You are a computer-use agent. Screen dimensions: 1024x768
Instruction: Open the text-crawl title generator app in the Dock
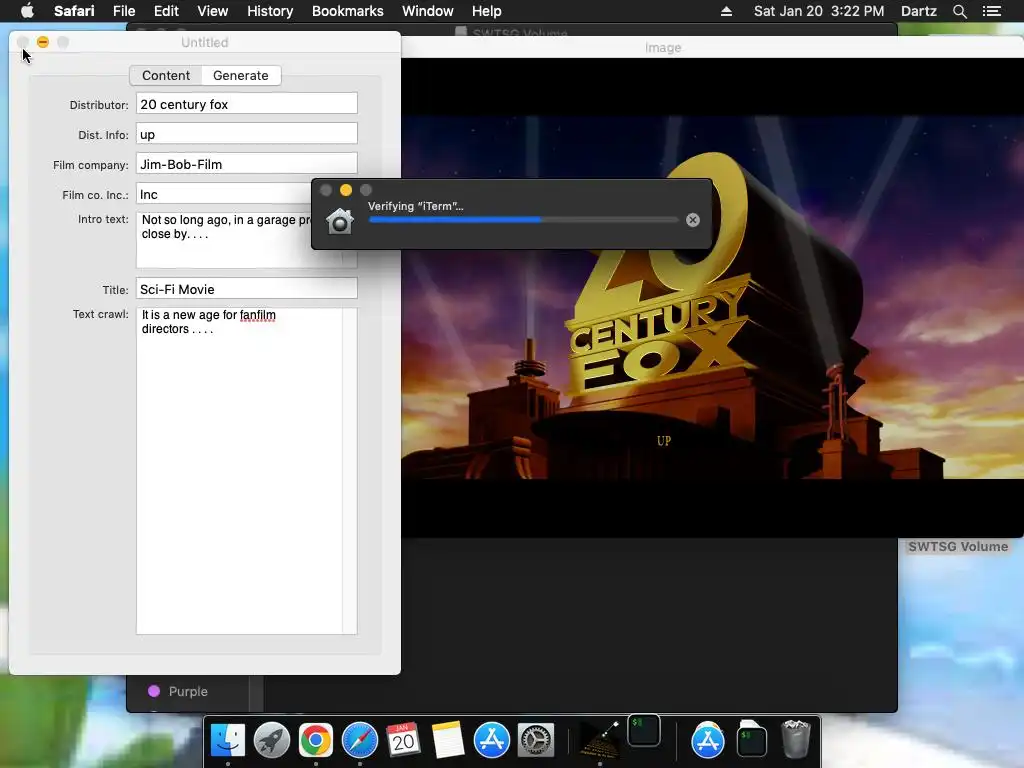600,740
